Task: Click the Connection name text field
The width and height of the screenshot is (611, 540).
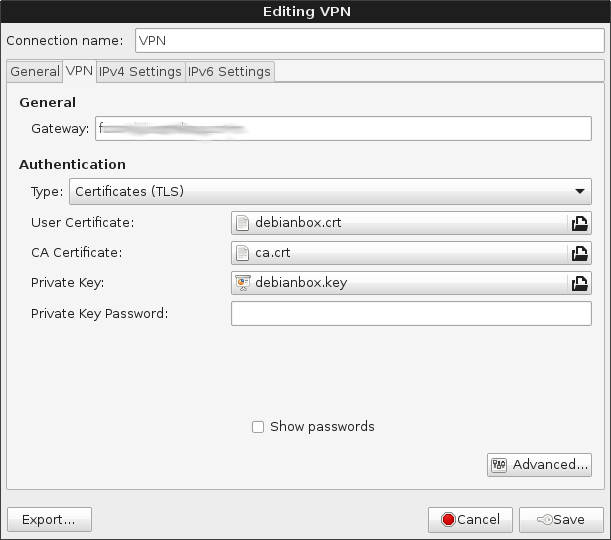Action: pos(368,41)
